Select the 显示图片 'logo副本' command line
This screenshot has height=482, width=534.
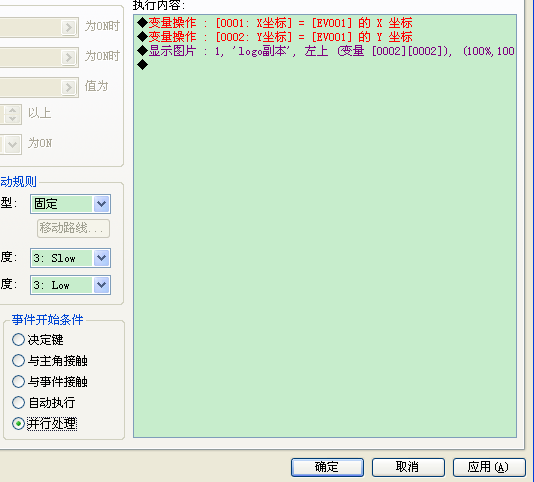325,51
